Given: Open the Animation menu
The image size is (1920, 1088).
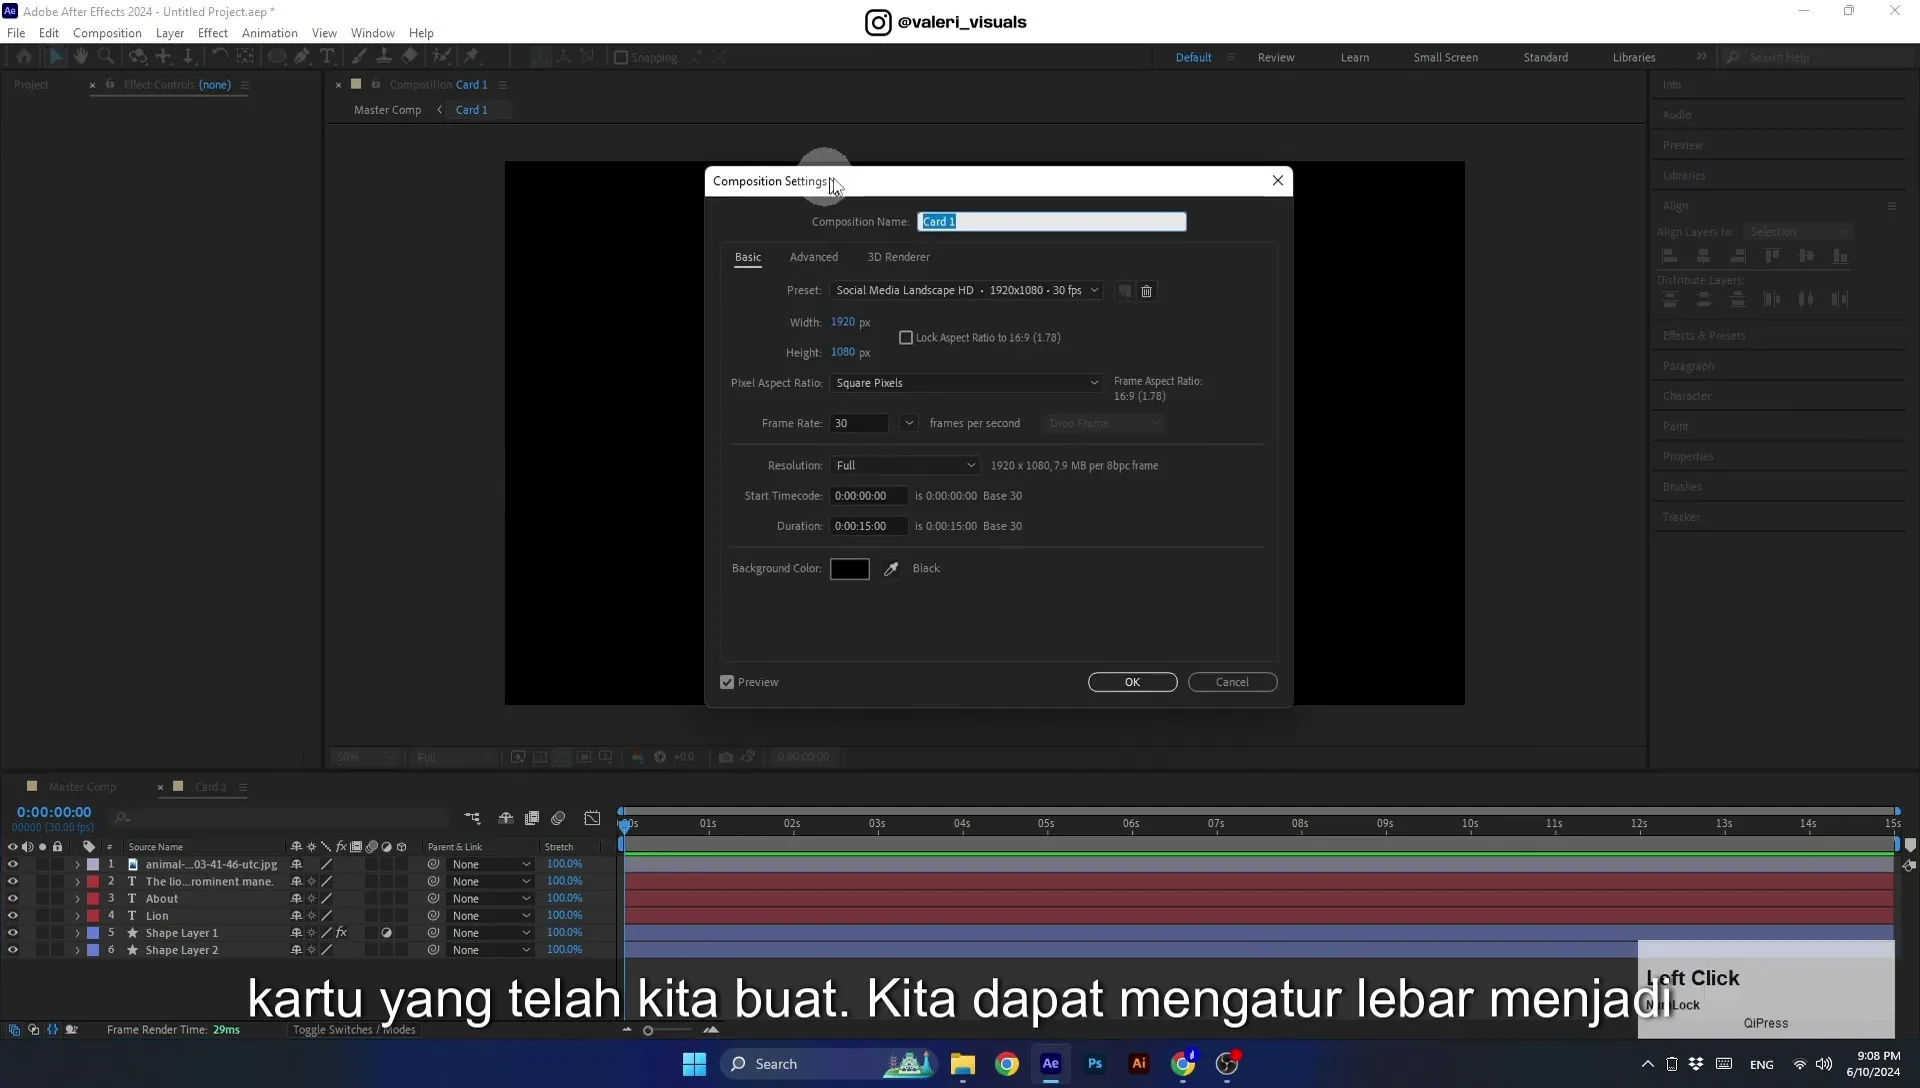Looking at the screenshot, I should (270, 33).
